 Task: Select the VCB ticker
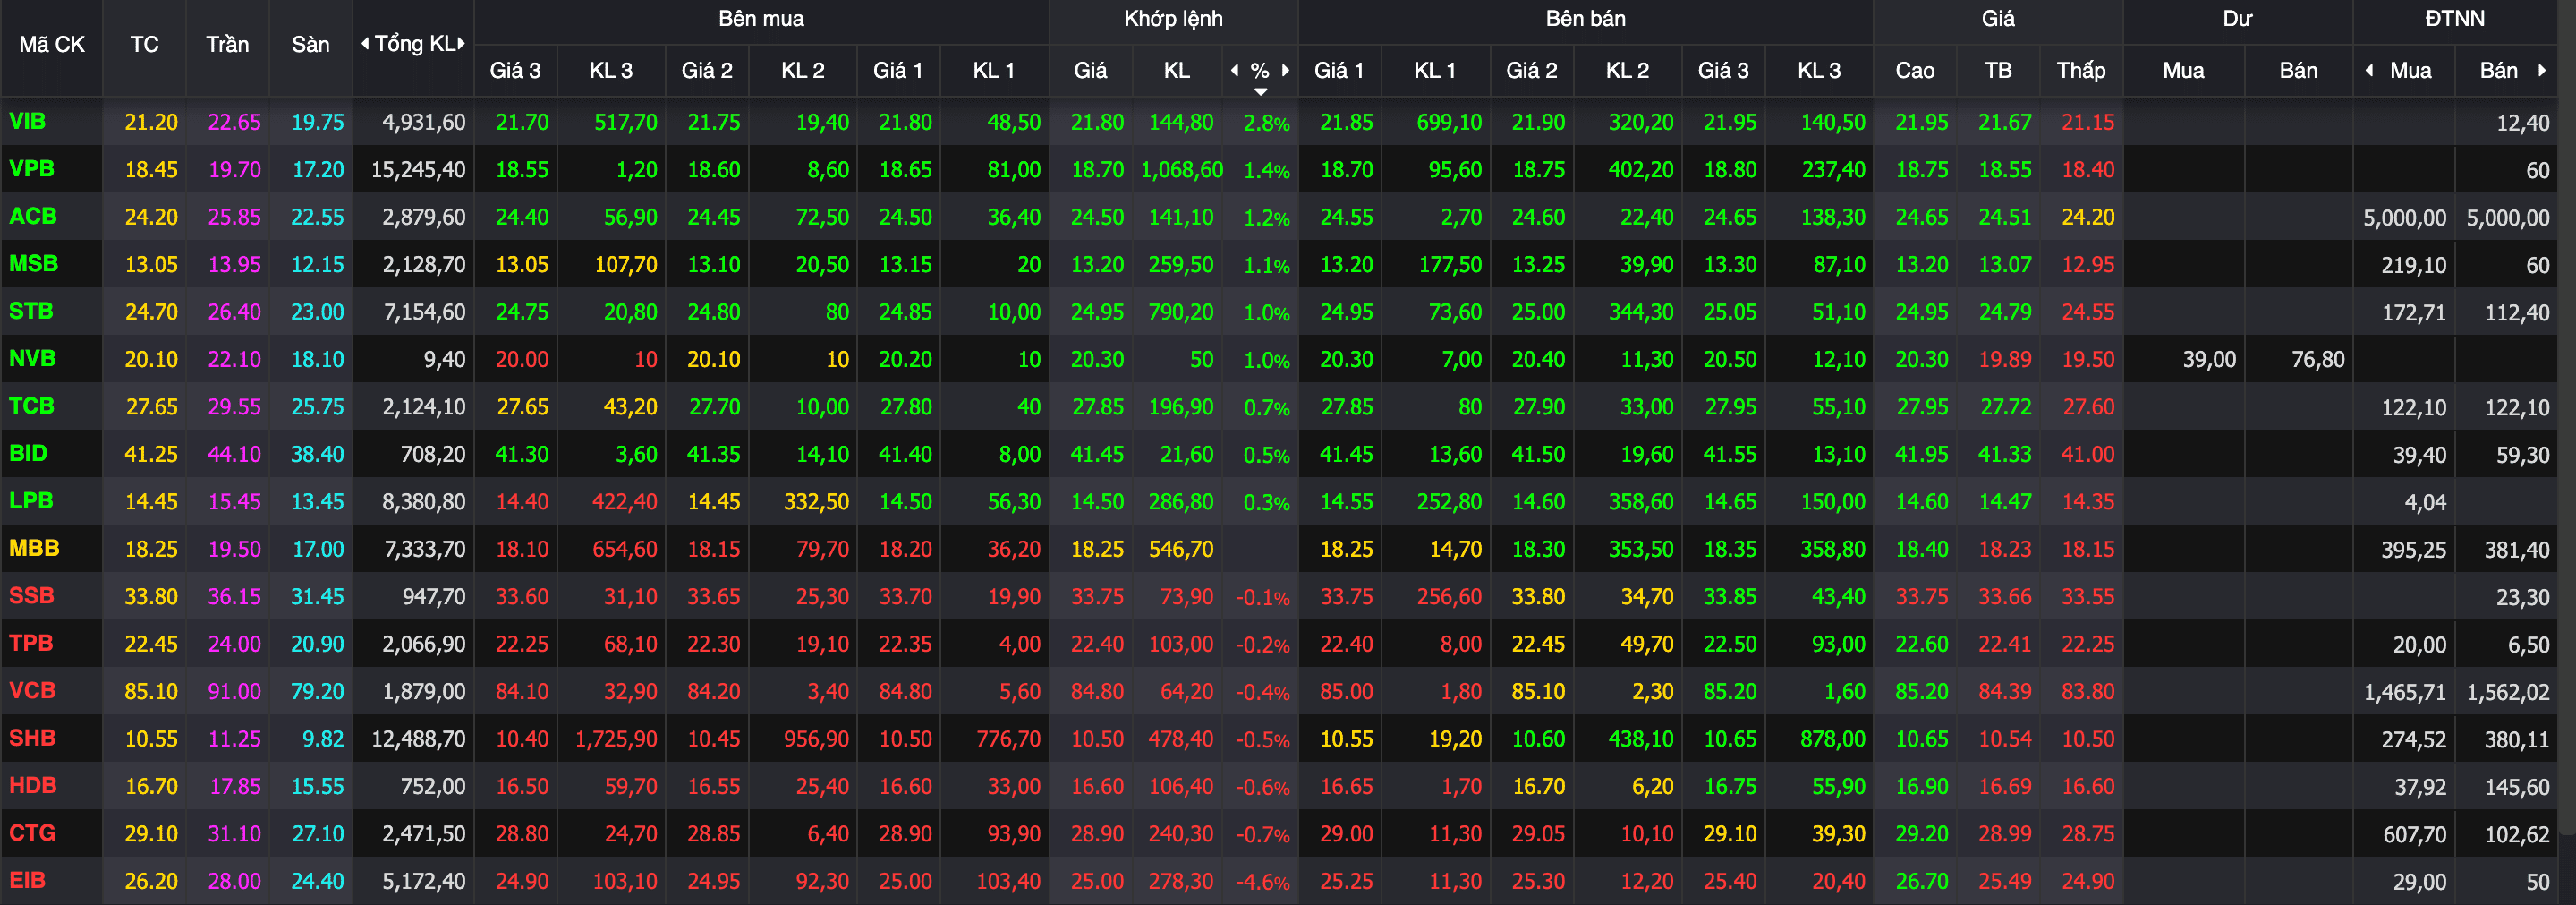pos(32,690)
